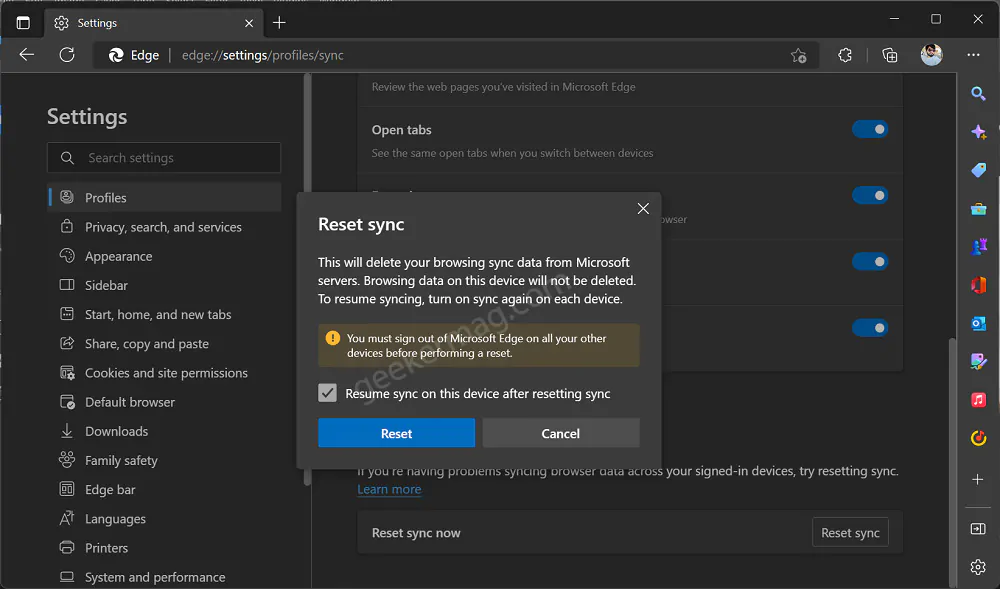Open sidebar orange circular app icon

(978, 438)
